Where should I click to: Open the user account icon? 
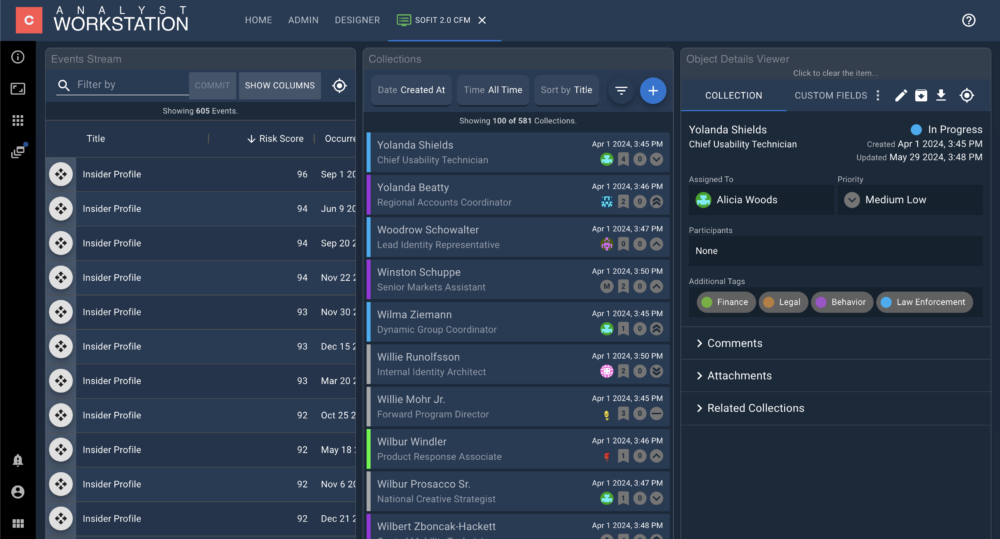click(x=18, y=492)
